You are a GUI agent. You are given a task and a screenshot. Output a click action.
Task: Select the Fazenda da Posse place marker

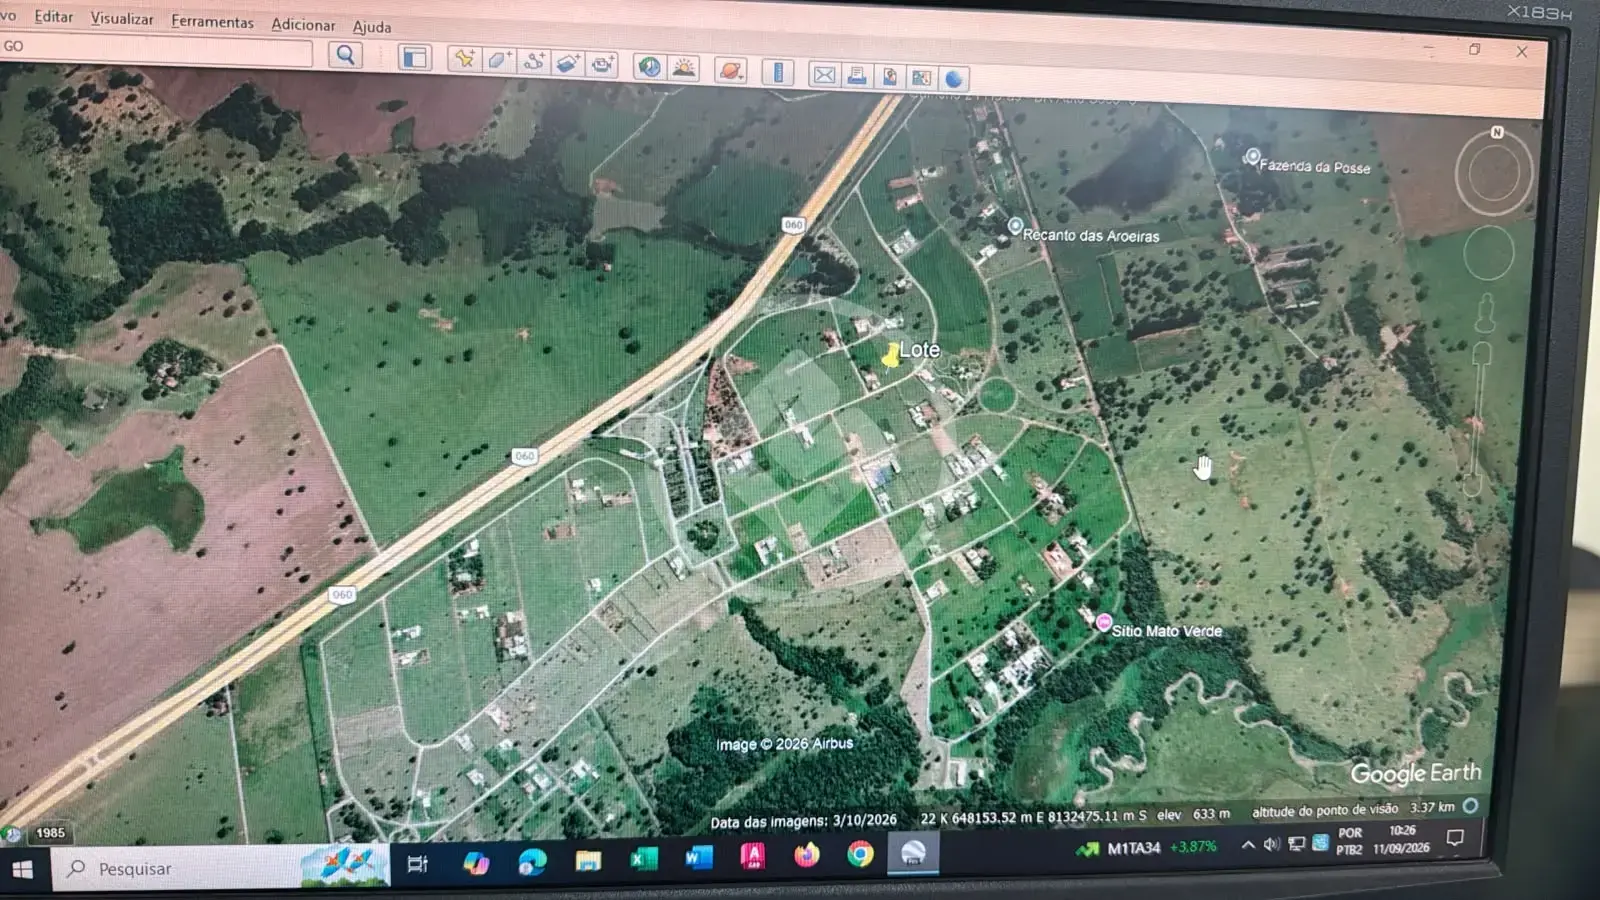tap(1252, 156)
